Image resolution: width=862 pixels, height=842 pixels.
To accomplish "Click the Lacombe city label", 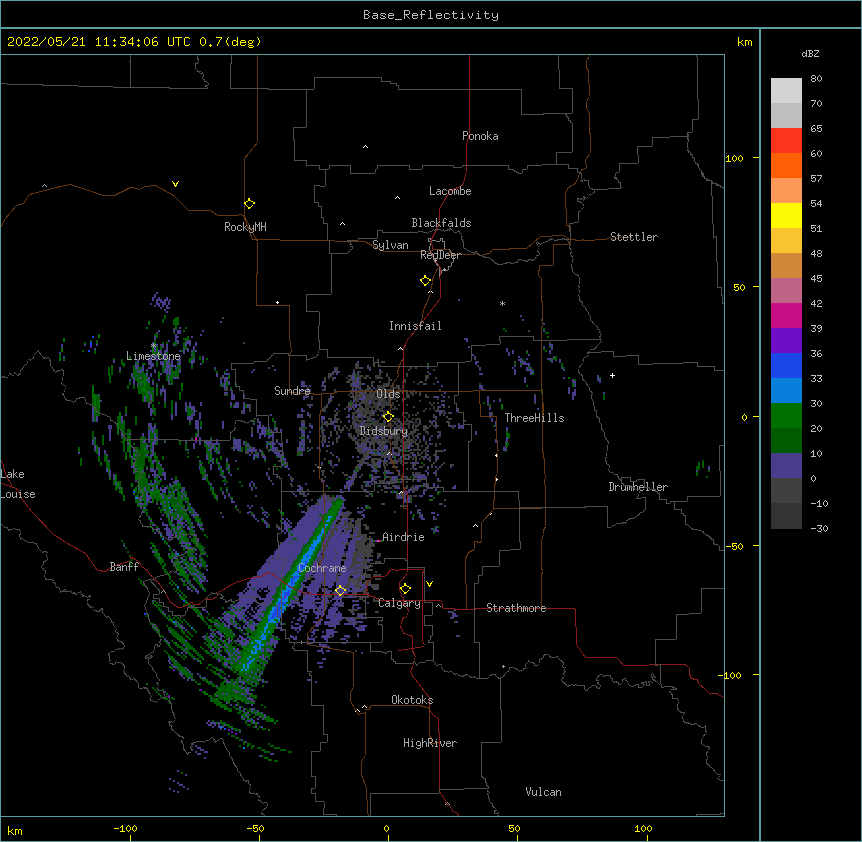I will point(450,191).
